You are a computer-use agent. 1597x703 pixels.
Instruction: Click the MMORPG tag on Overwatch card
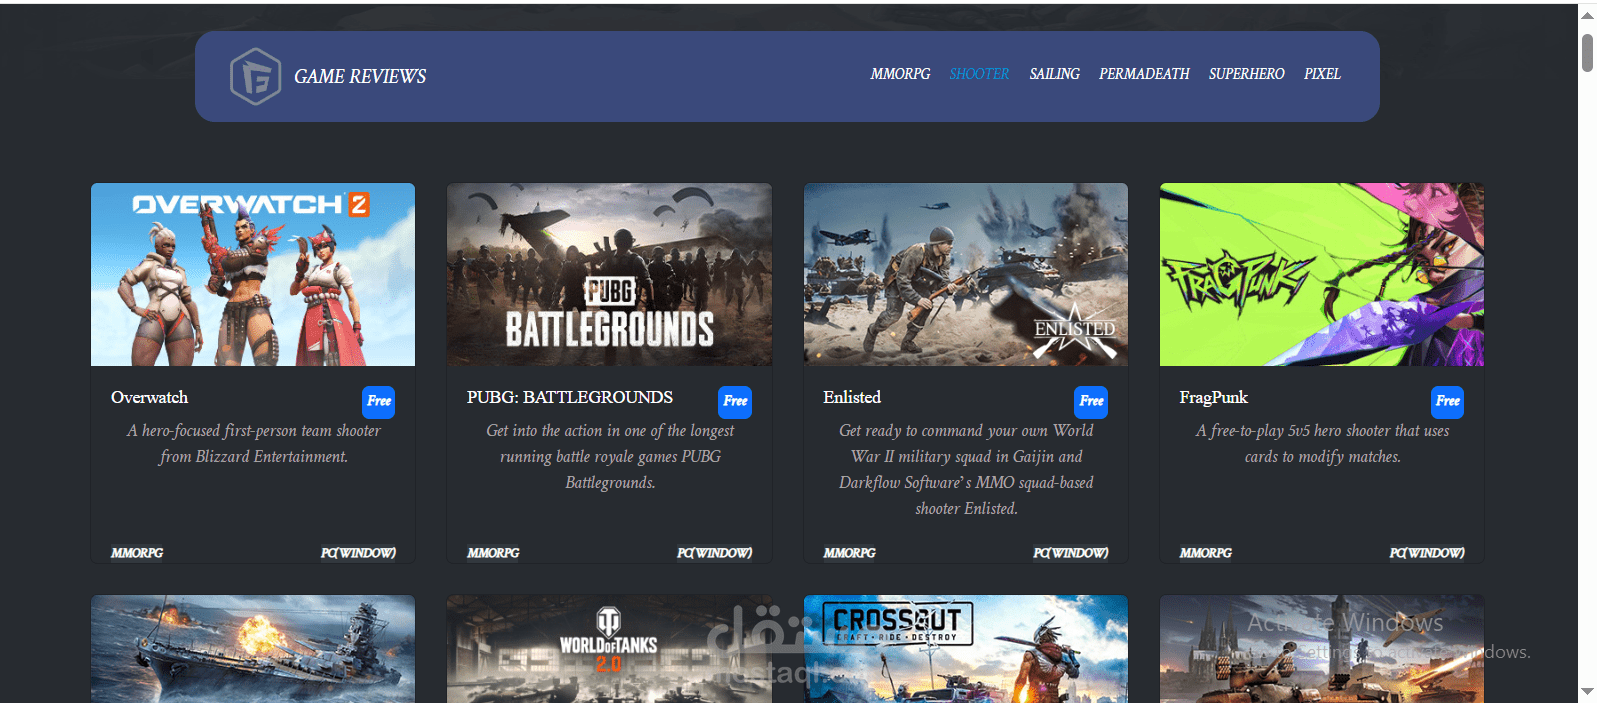pos(137,553)
